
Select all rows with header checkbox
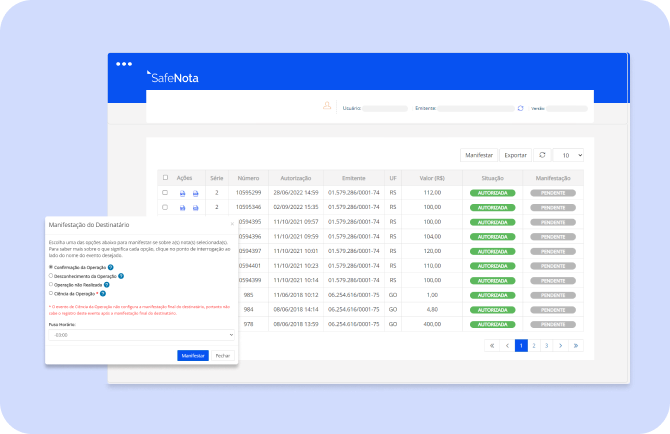[x=165, y=178]
